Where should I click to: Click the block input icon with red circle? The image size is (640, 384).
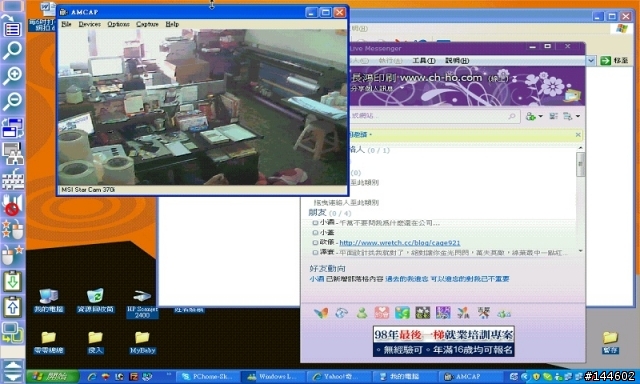click(12, 205)
